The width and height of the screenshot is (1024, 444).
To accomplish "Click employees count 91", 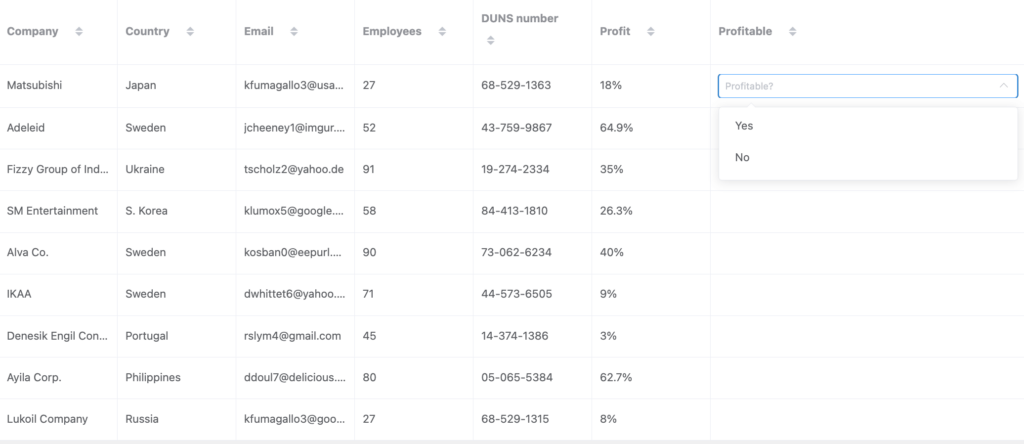I will point(368,170).
